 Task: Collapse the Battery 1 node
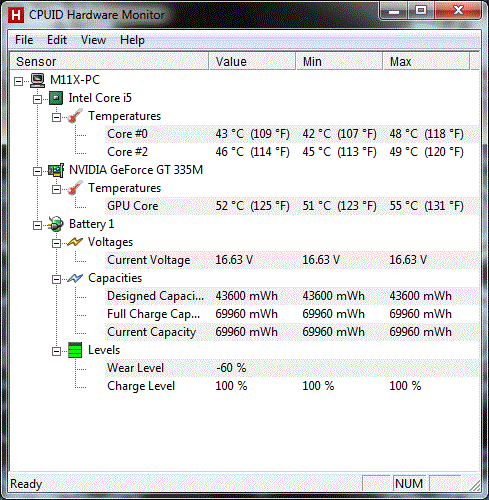click(37, 225)
